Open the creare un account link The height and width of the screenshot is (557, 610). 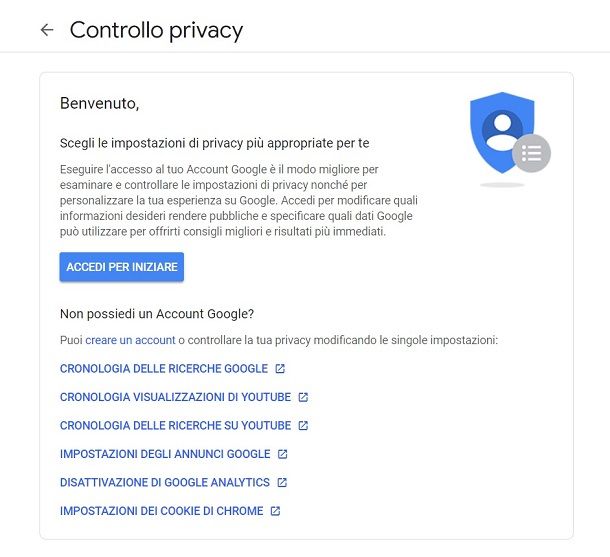tap(130, 340)
